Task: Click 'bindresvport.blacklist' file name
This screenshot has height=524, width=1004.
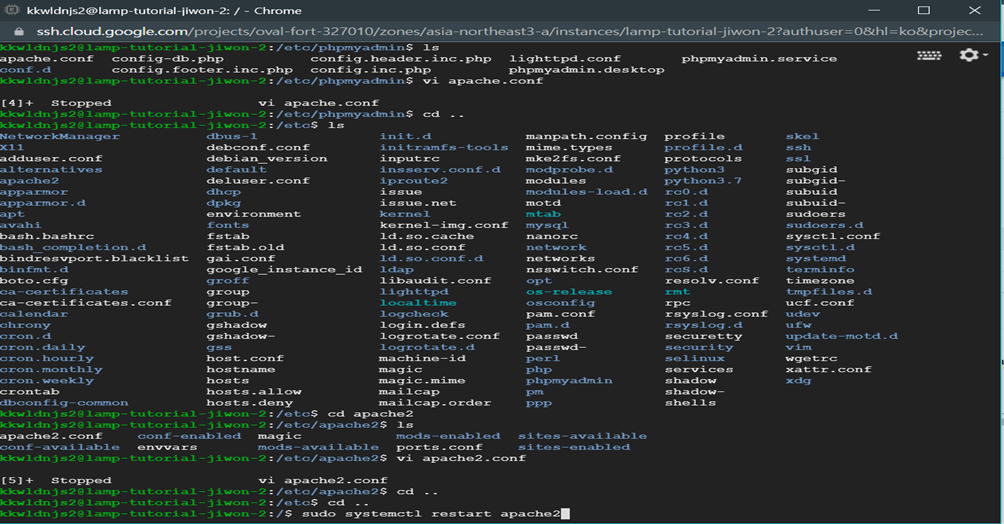Action: pos(94,258)
